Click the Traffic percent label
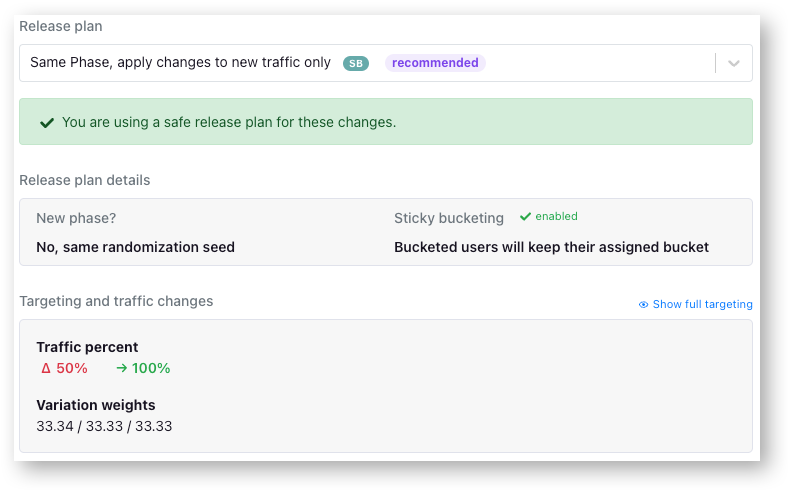Screen dimensions: 788x493 pyautogui.click(x=87, y=347)
